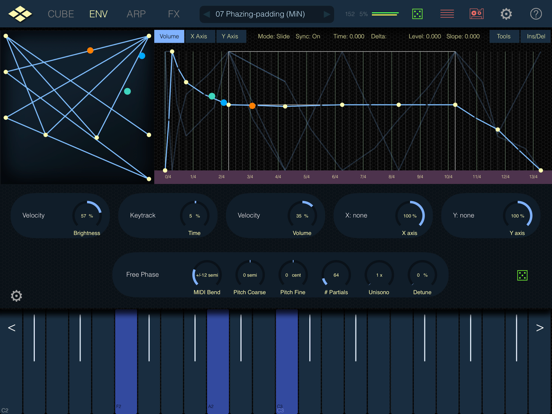Click the teal marker on envelope curve
552x414 pixels.
click(x=212, y=96)
